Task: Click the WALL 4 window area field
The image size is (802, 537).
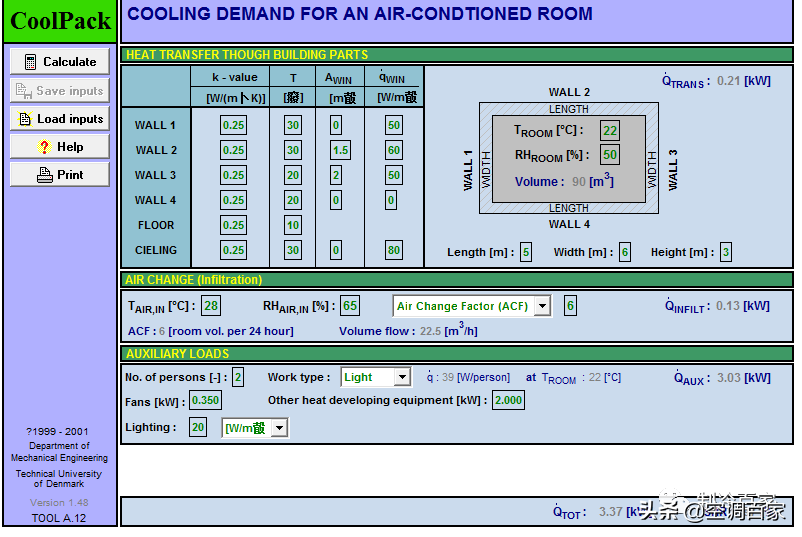Action: coord(336,200)
